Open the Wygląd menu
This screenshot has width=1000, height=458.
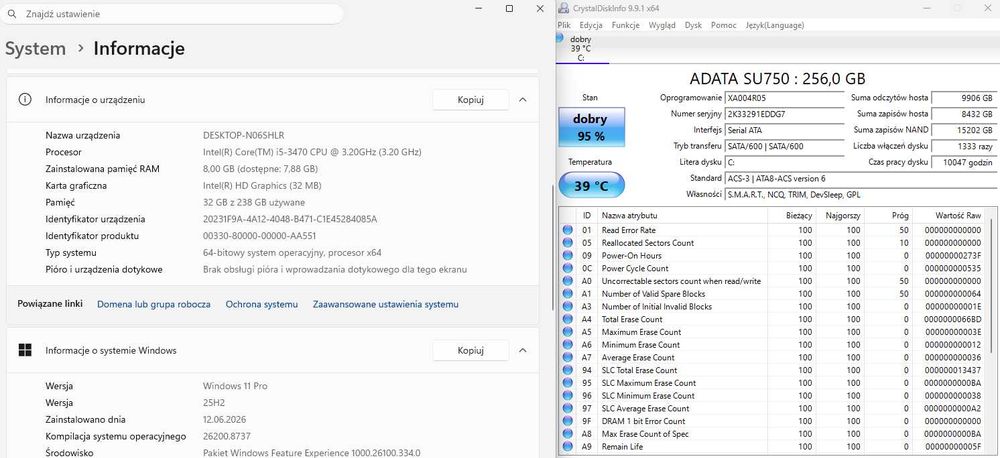662,26
